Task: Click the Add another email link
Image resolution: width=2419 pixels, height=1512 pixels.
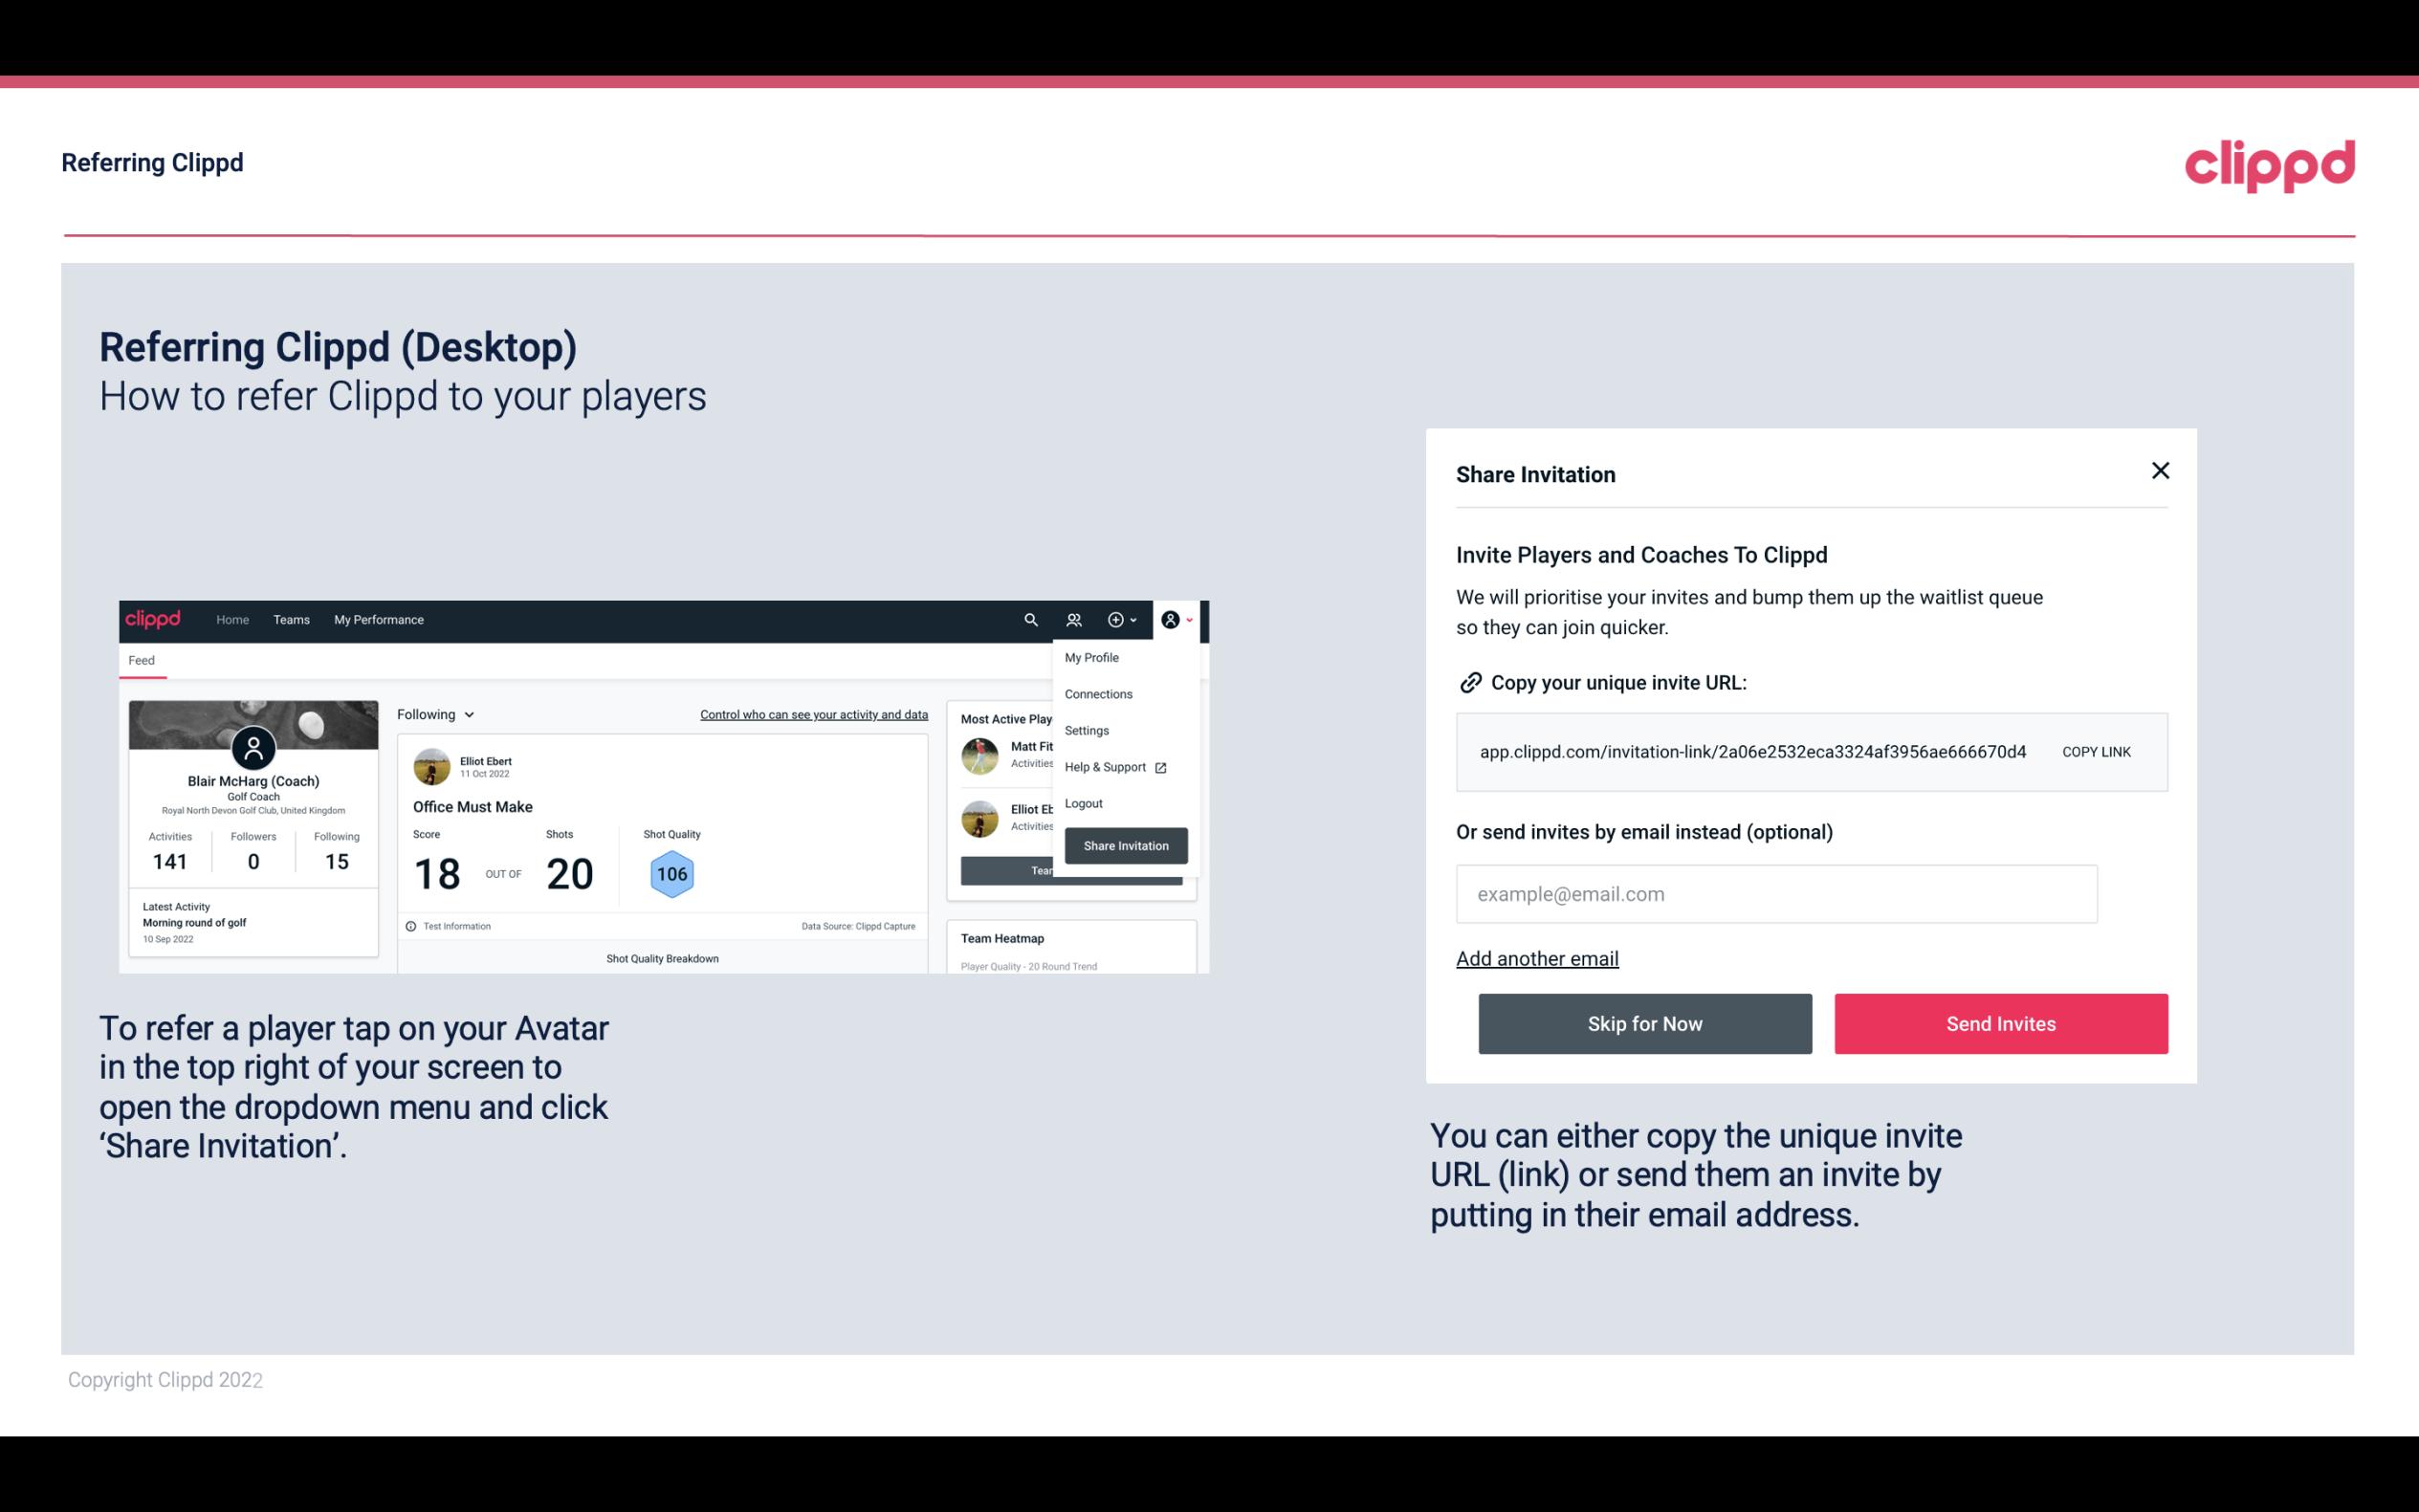Action: point(1538,958)
